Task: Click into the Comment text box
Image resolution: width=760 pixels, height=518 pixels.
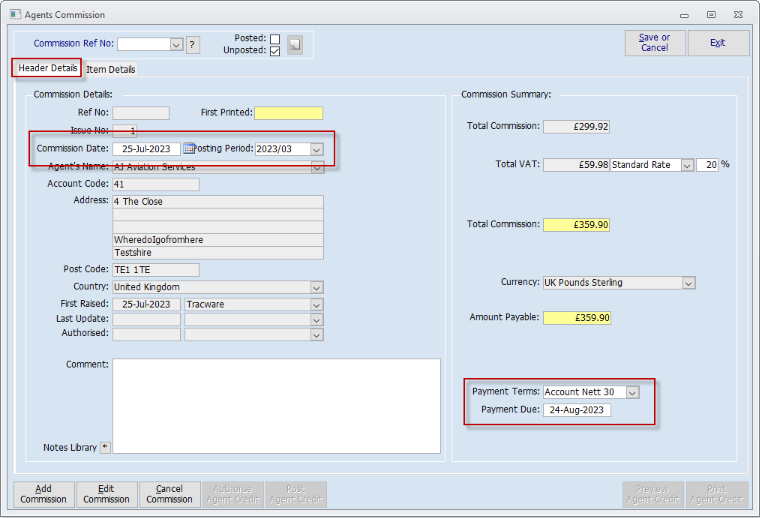Action: [x=276, y=405]
